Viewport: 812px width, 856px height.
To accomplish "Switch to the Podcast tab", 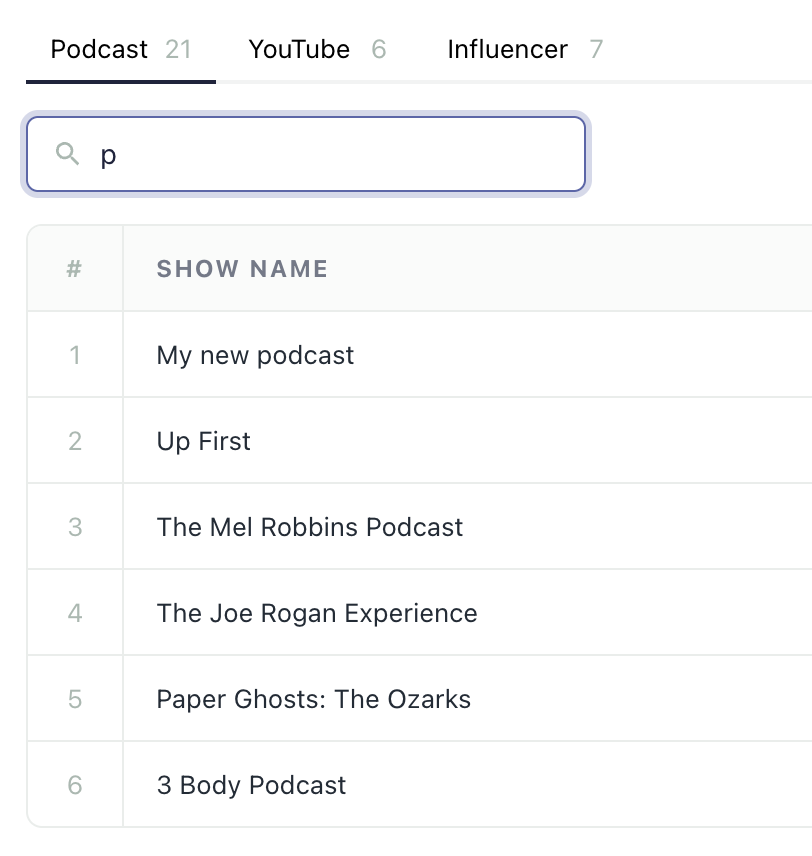I will point(121,50).
